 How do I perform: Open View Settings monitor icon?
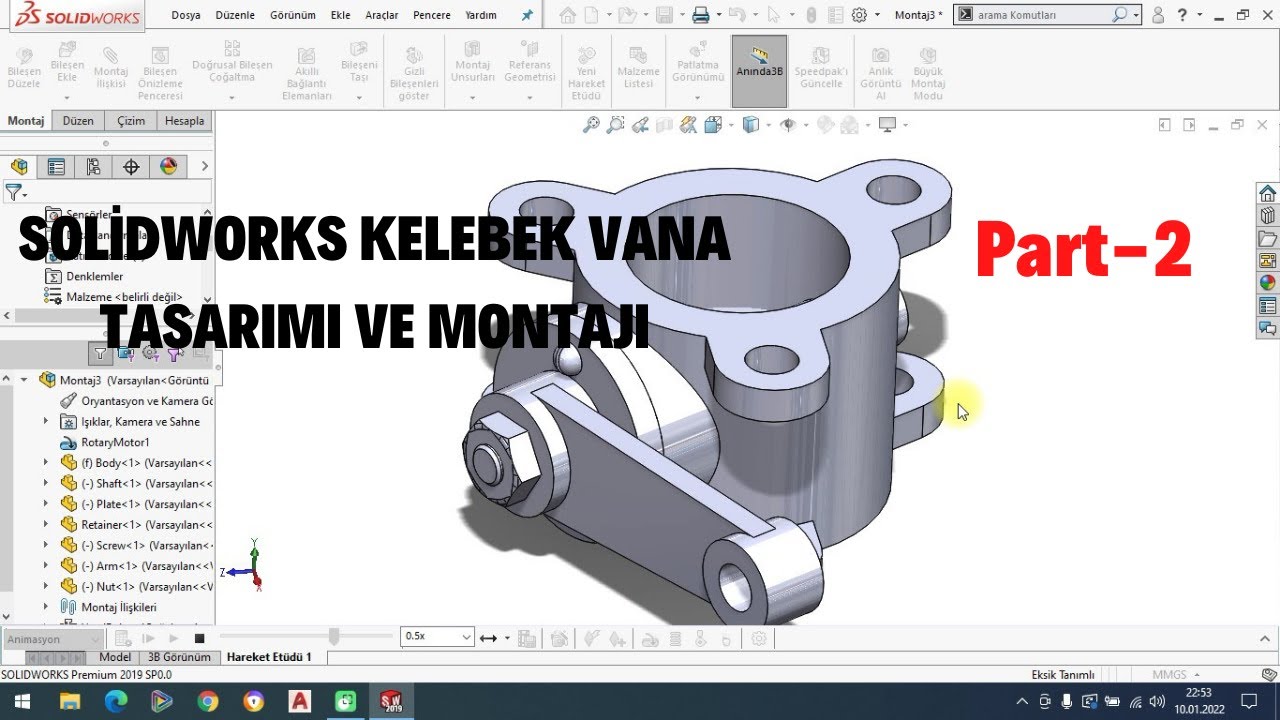(x=886, y=125)
